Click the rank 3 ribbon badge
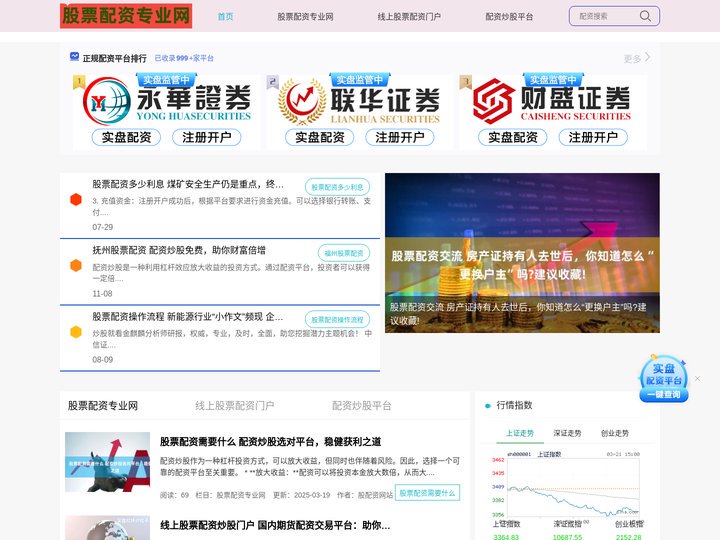720x540 pixels. click(x=466, y=82)
